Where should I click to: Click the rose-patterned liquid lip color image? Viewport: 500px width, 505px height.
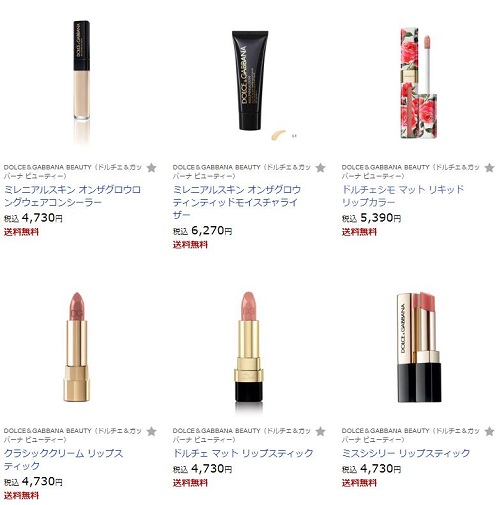point(419,82)
